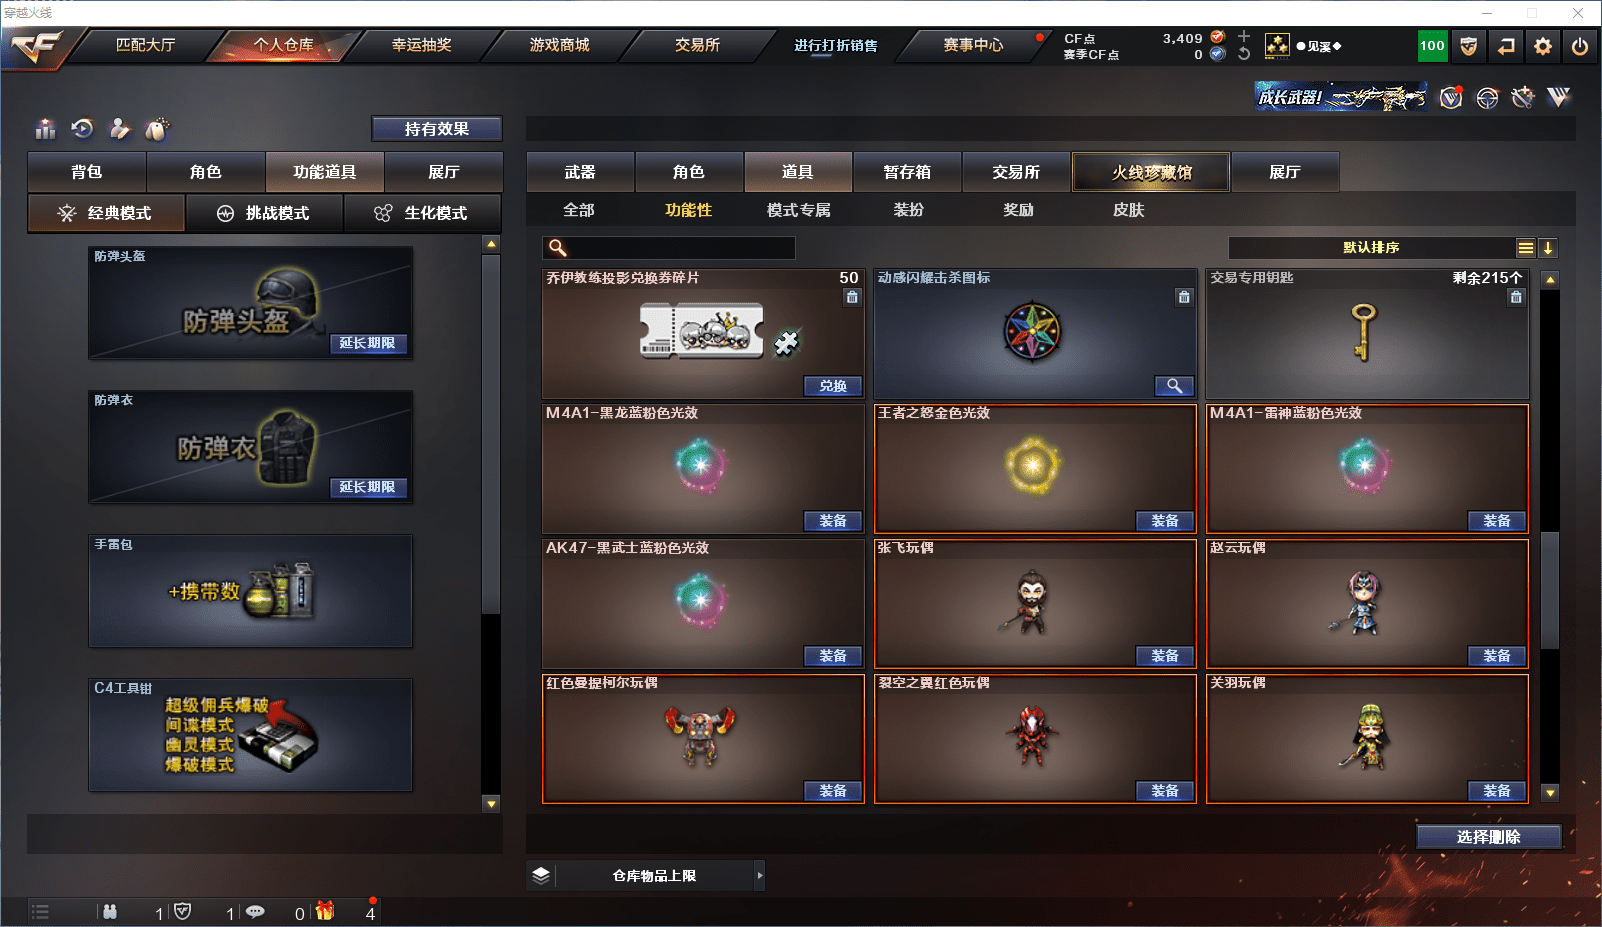Image resolution: width=1602 pixels, height=927 pixels.
Task: Click the 选择删除 button
Action: (x=1489, y=837)
